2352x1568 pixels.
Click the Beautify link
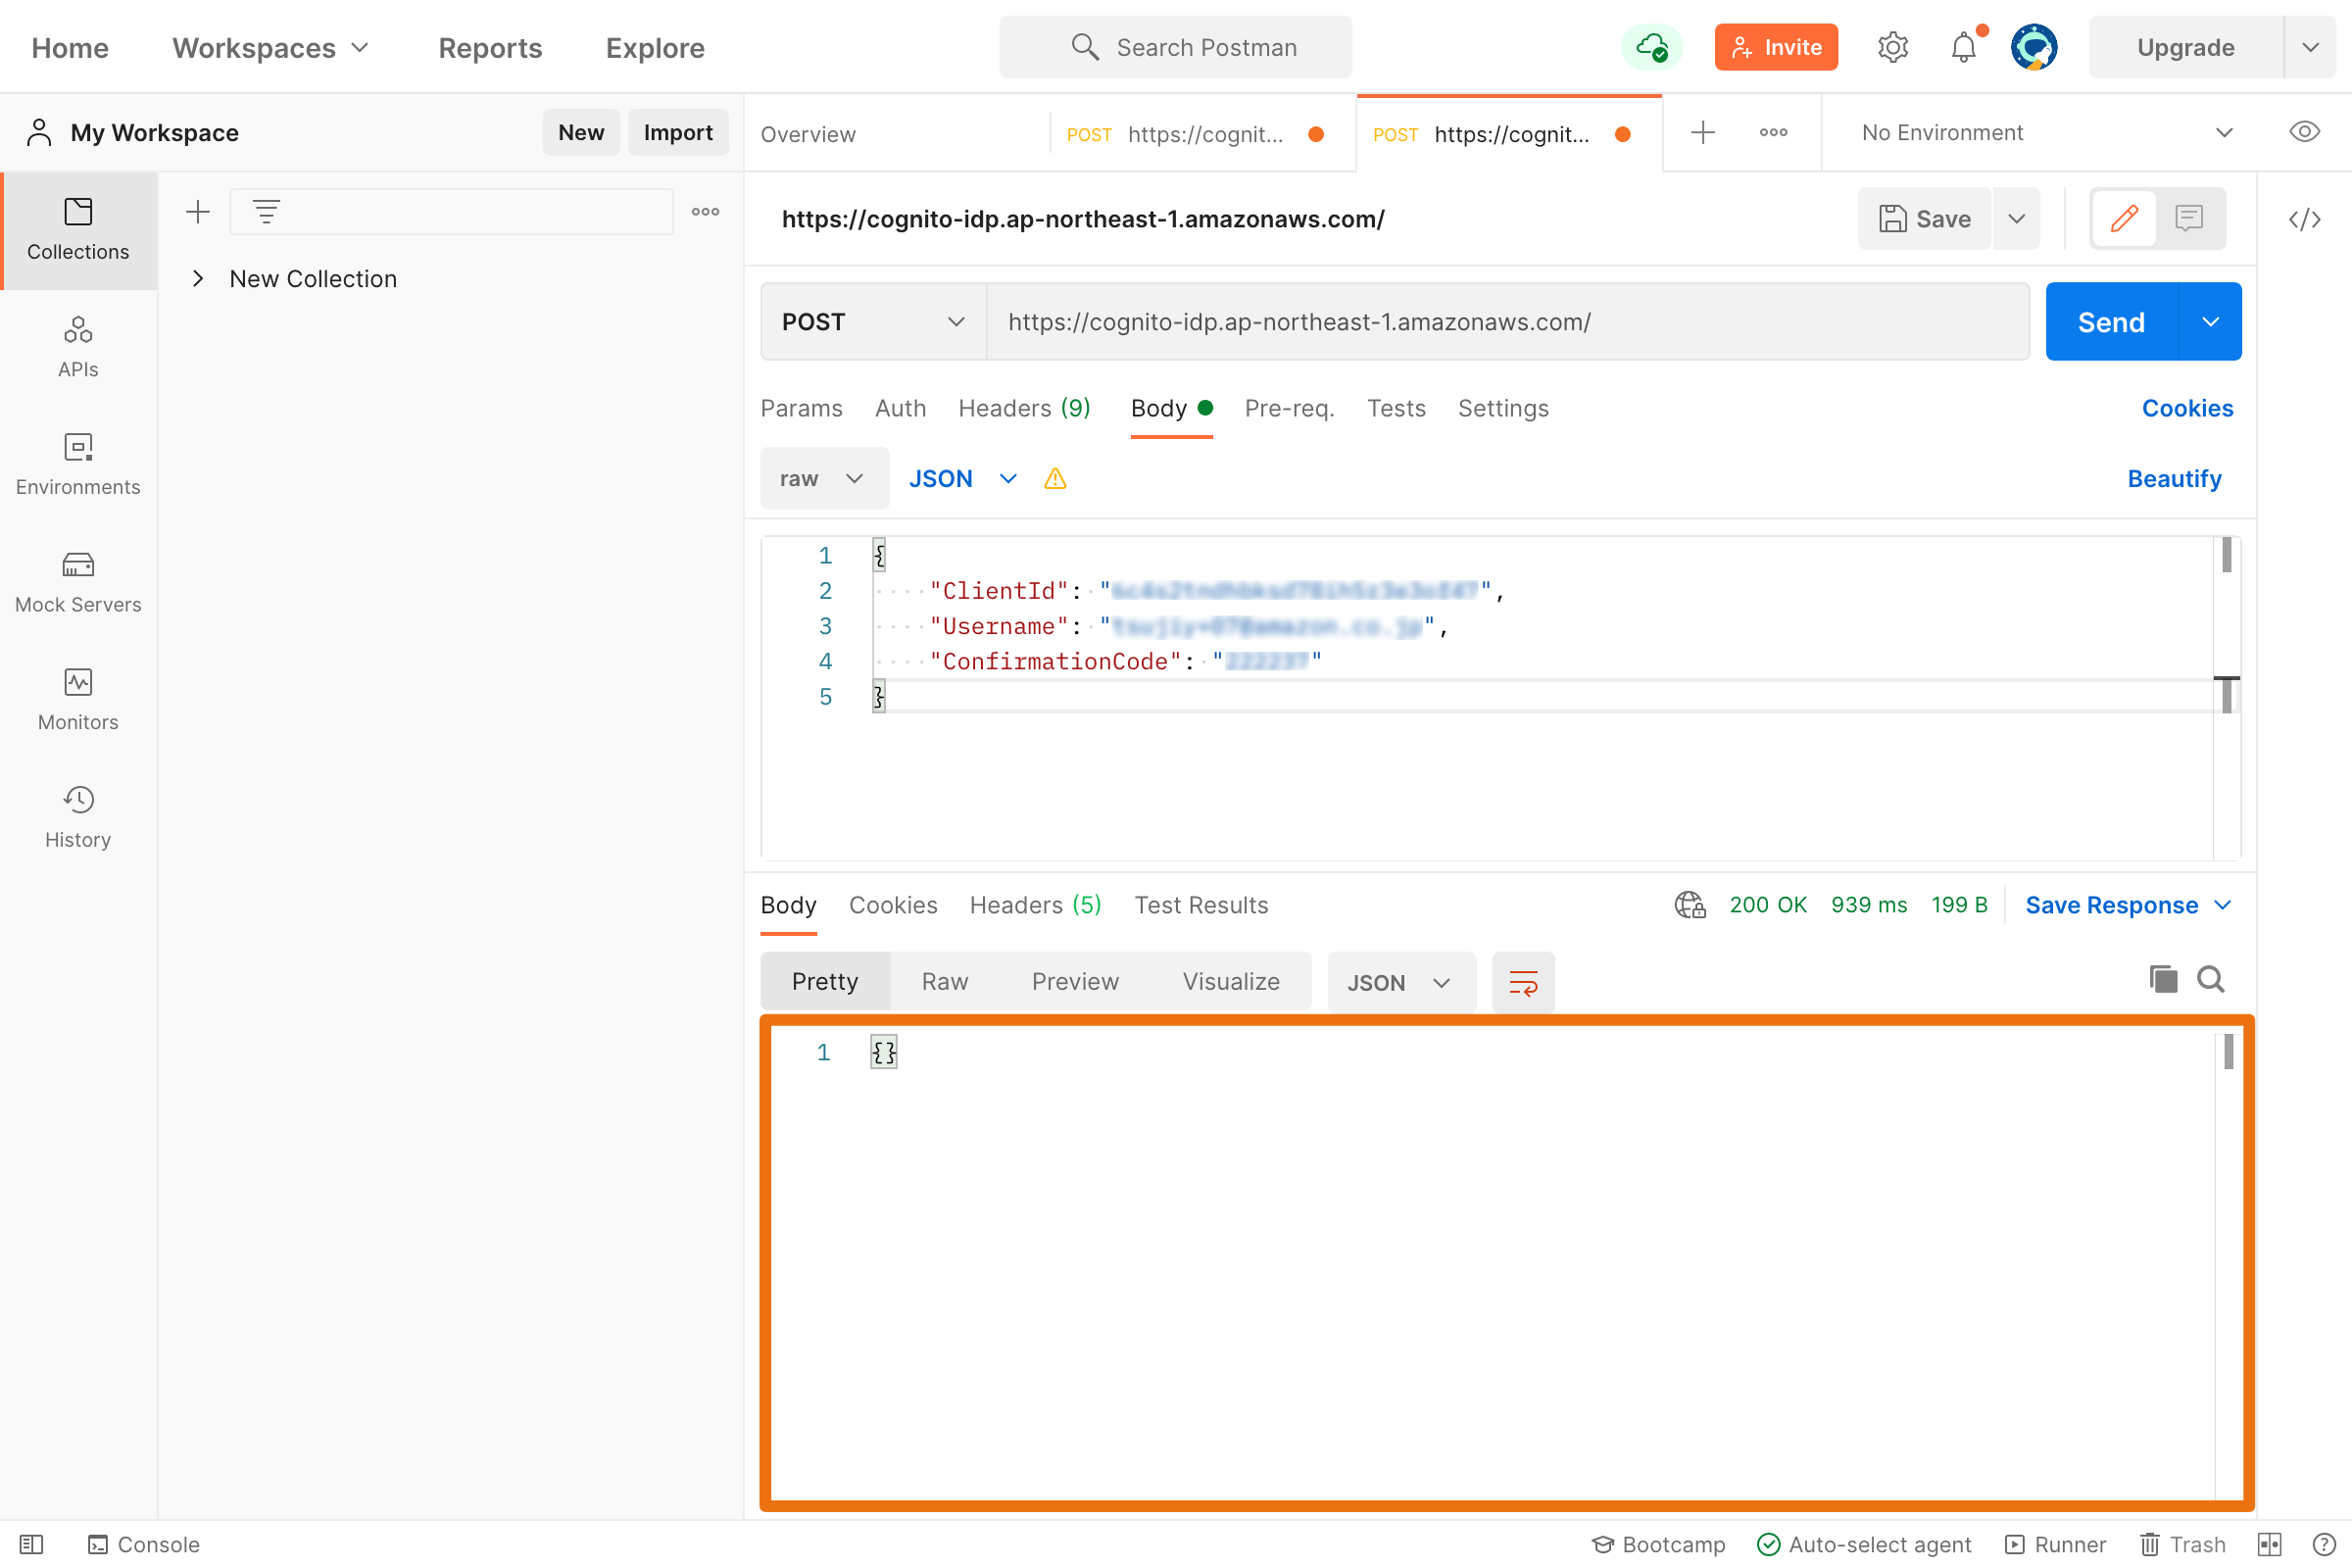[x=2174, y=479]
